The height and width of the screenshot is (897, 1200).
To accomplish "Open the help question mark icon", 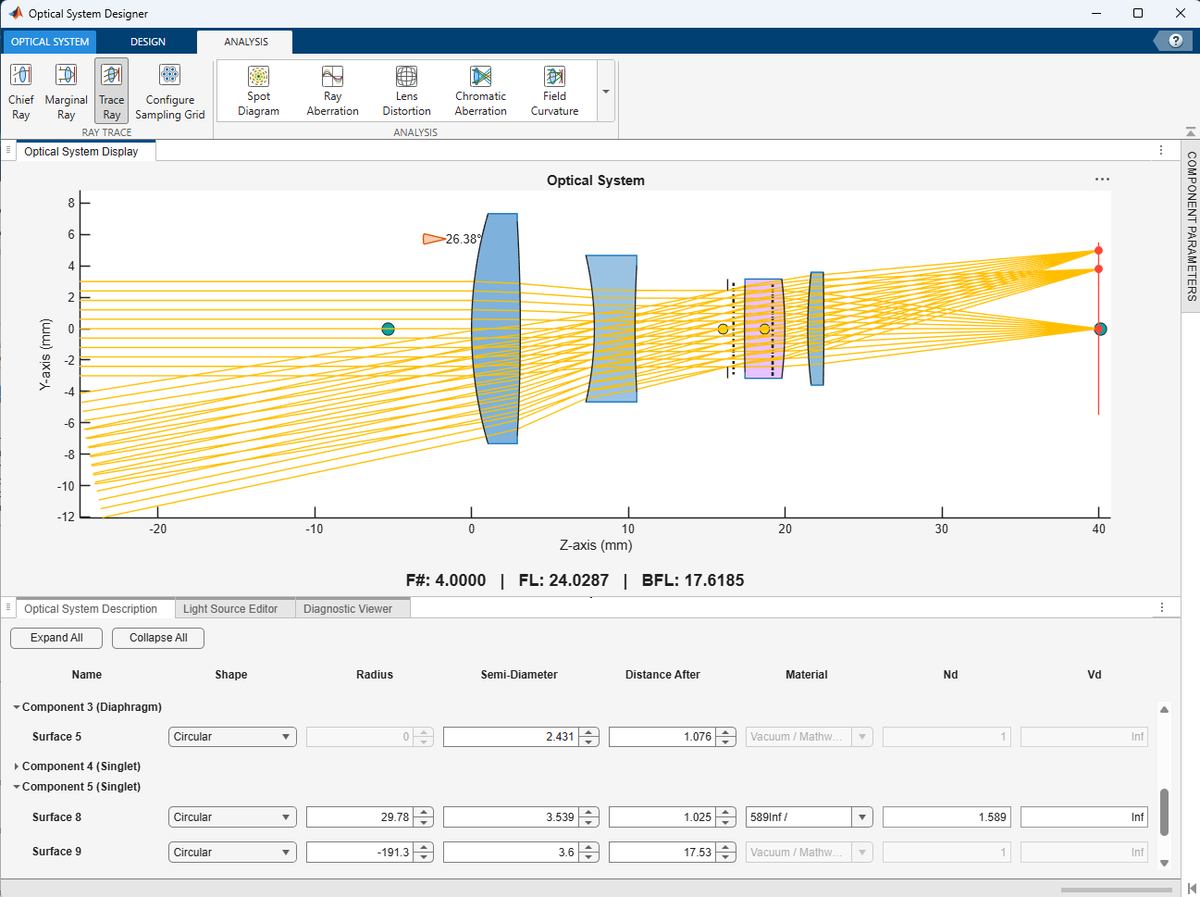I will (x=1176, y=40).
